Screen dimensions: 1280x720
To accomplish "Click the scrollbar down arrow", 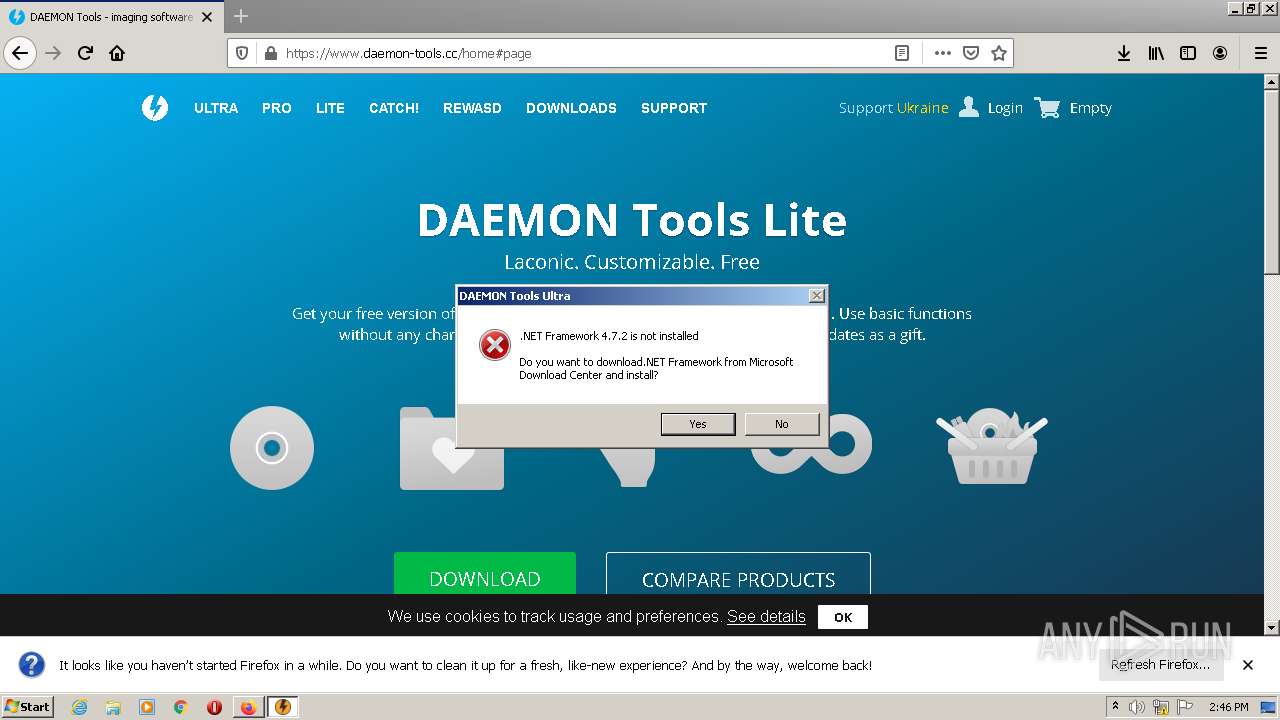I will 1272,628.
